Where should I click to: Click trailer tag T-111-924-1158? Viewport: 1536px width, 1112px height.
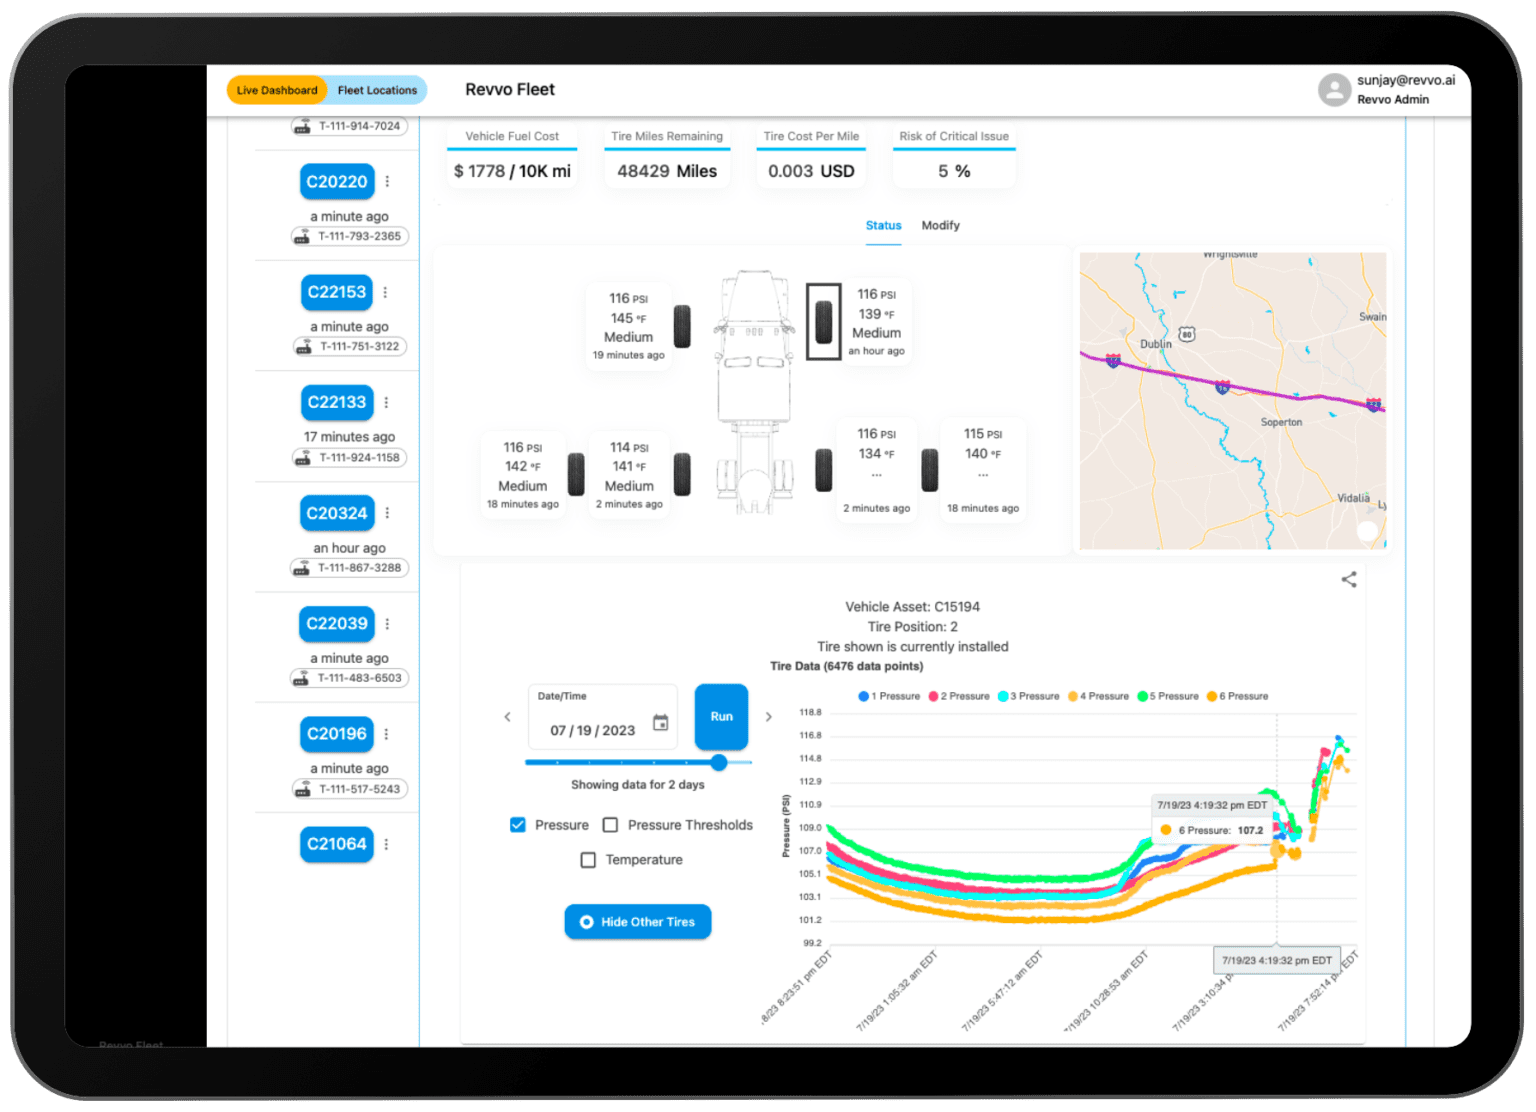350,457
